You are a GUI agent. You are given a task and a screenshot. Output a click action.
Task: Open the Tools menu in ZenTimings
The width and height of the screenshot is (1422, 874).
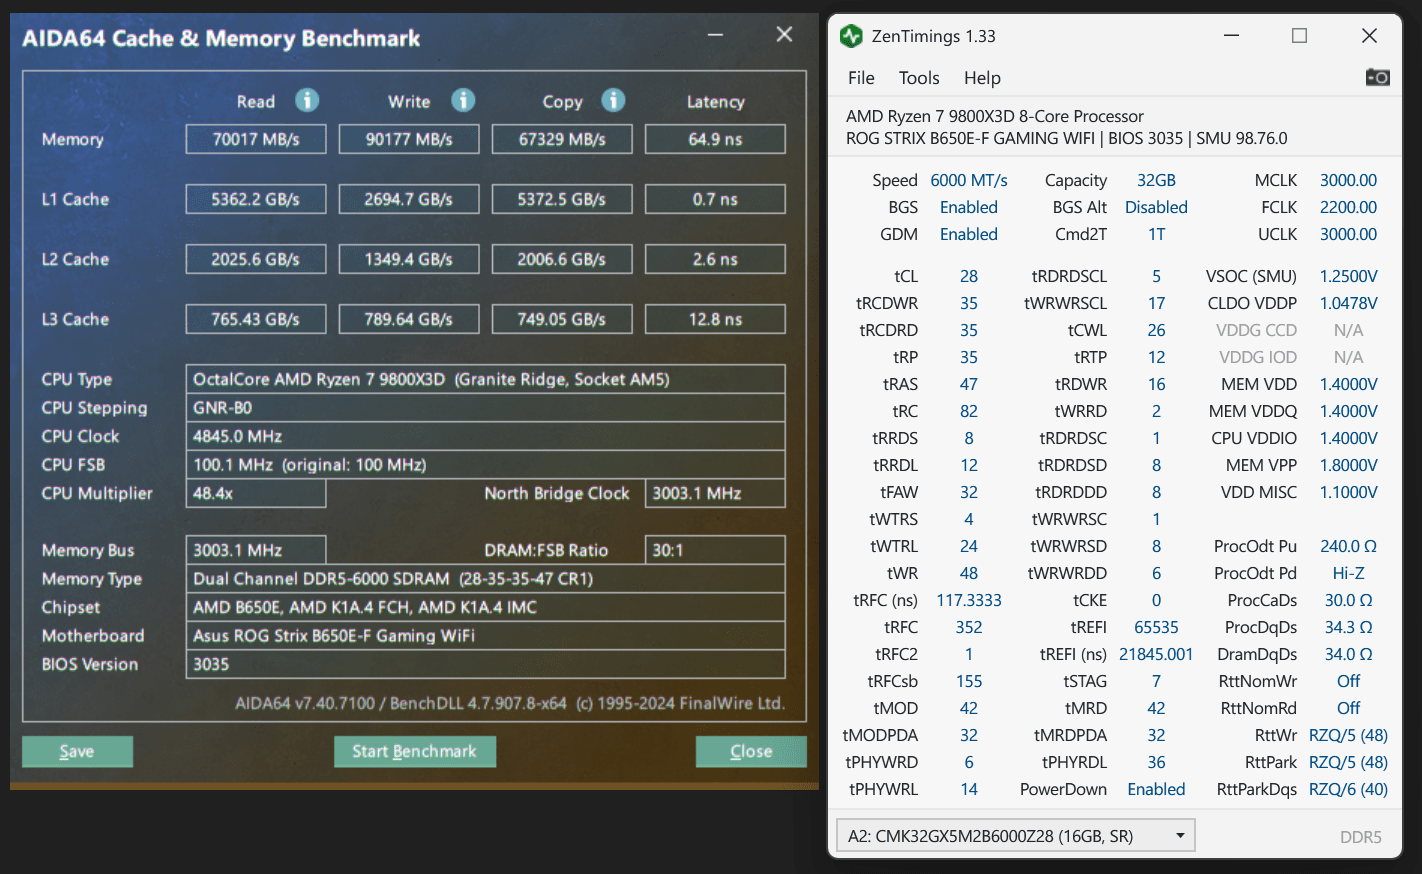tap(919, 78)
